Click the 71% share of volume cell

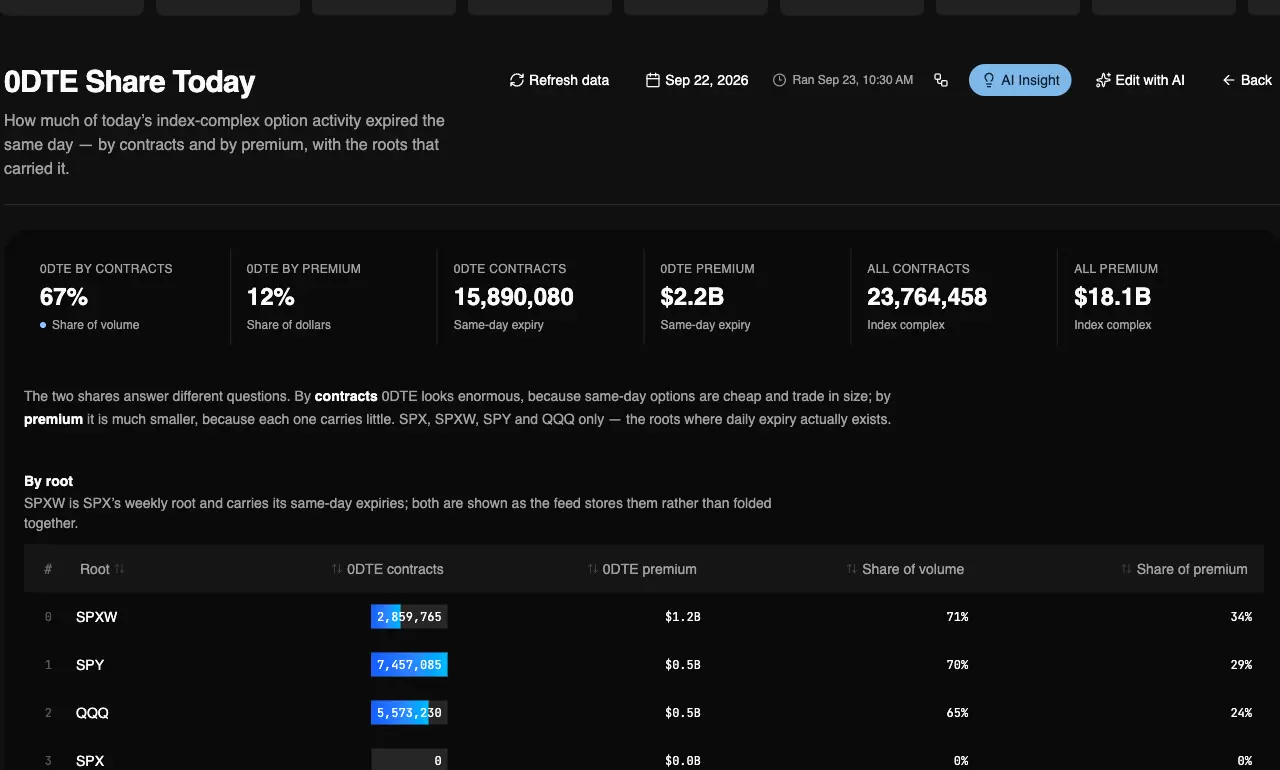click(x=957, y=617)
